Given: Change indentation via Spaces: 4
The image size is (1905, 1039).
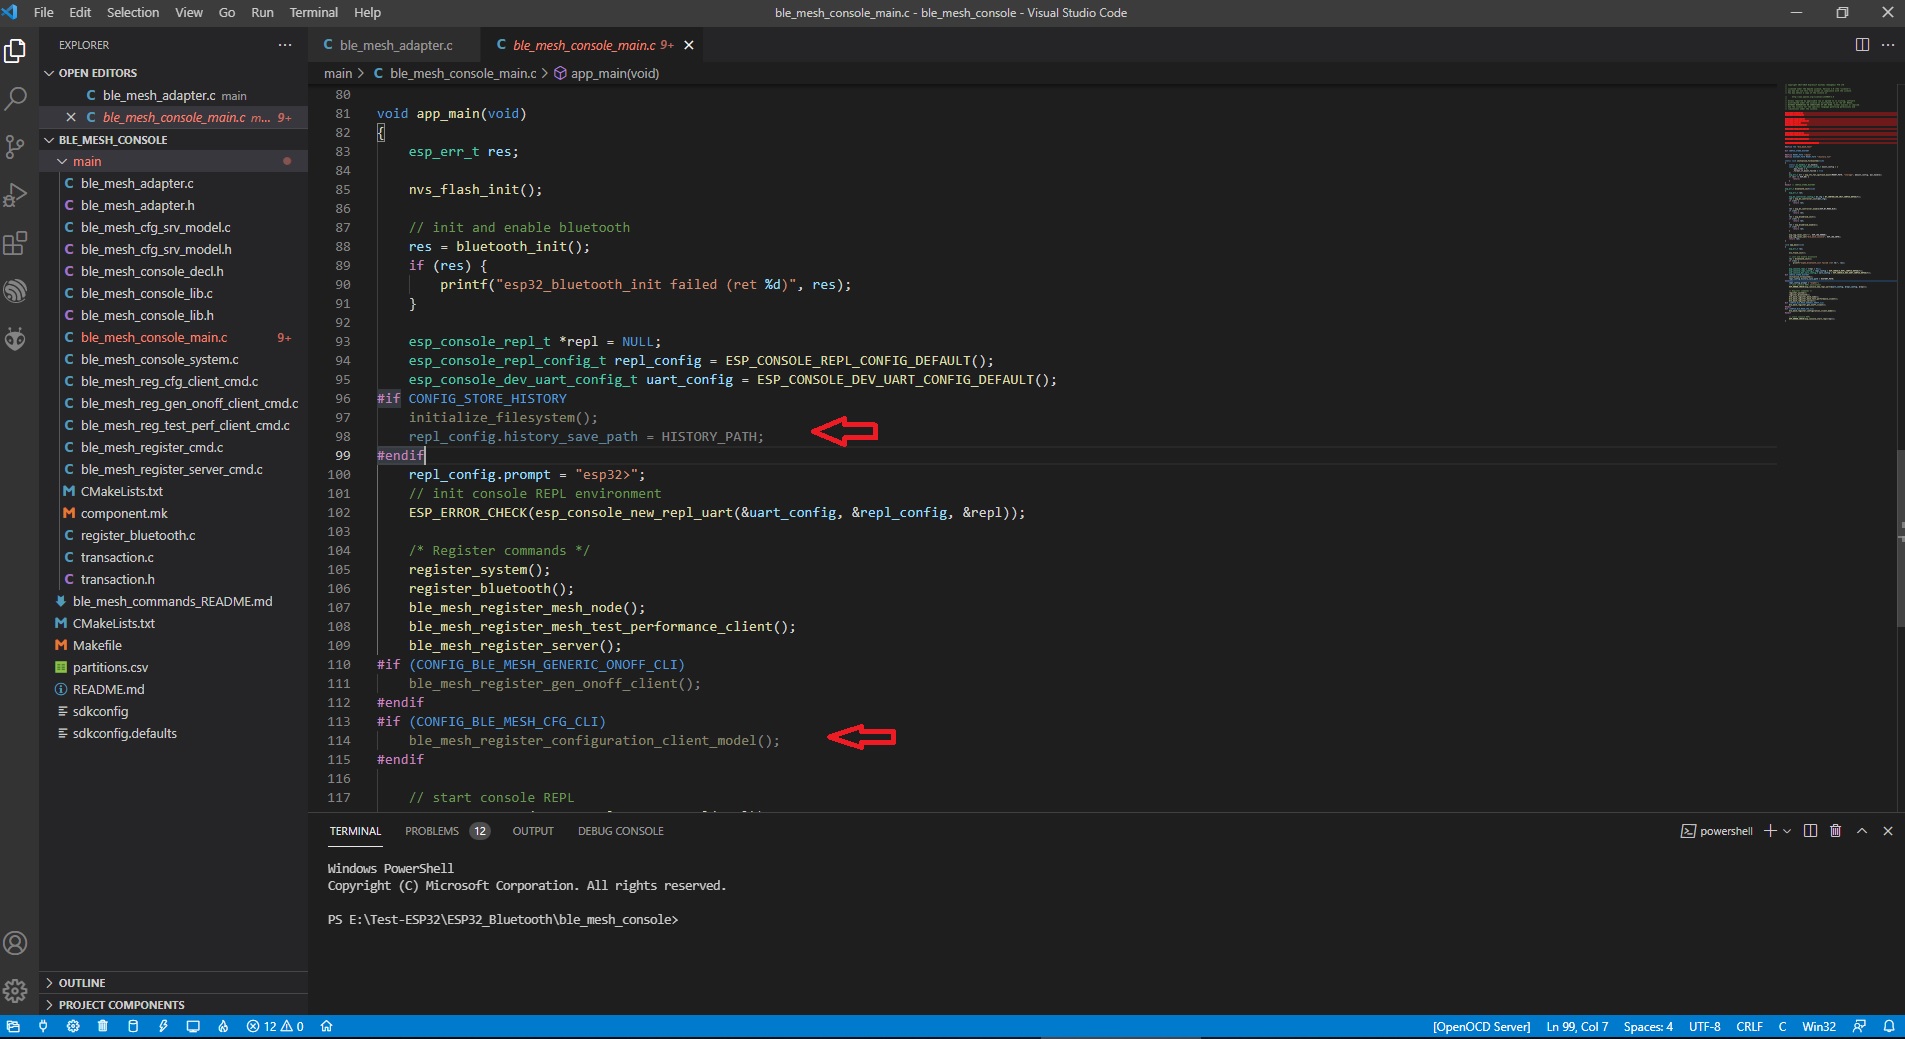Looking at the screenshot, I should 1648,1026.
